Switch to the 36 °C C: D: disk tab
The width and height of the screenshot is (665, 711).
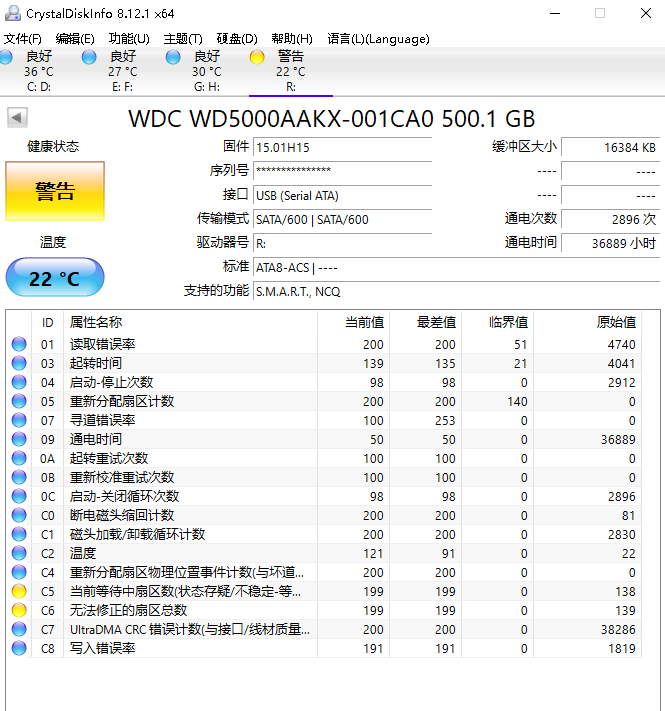click(x=39, y=71)
